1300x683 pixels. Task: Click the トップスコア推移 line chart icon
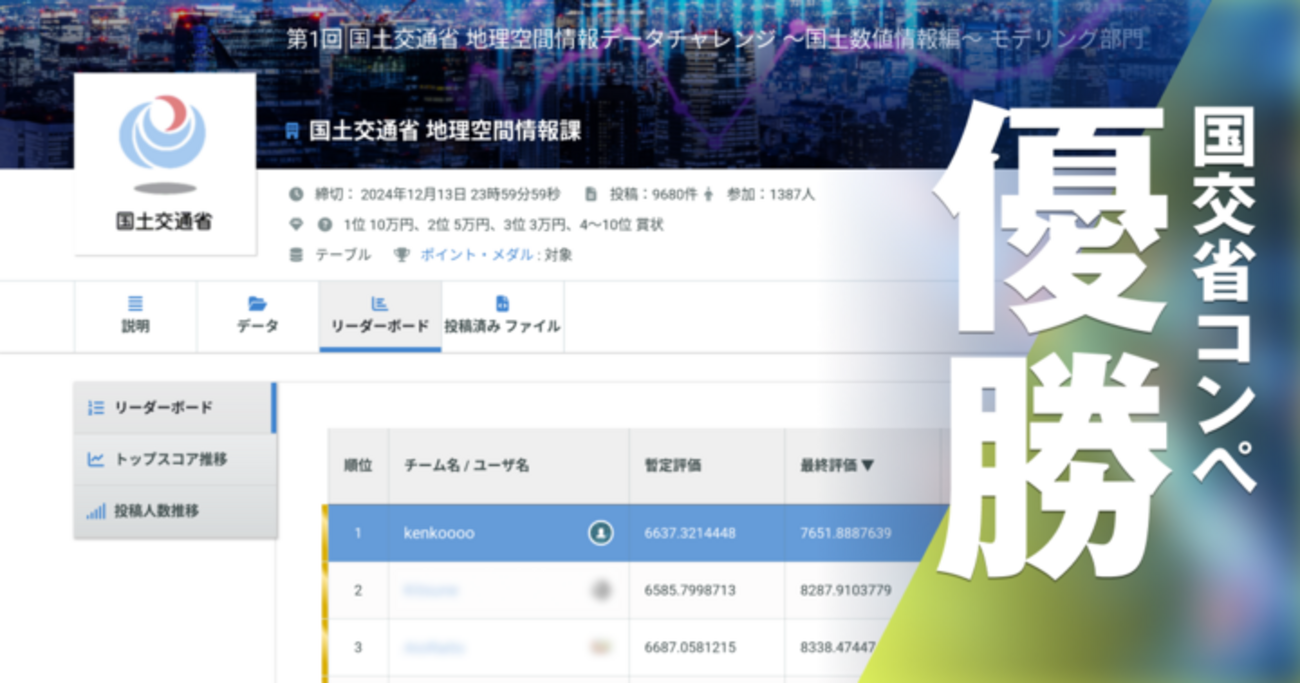(96, 460)
